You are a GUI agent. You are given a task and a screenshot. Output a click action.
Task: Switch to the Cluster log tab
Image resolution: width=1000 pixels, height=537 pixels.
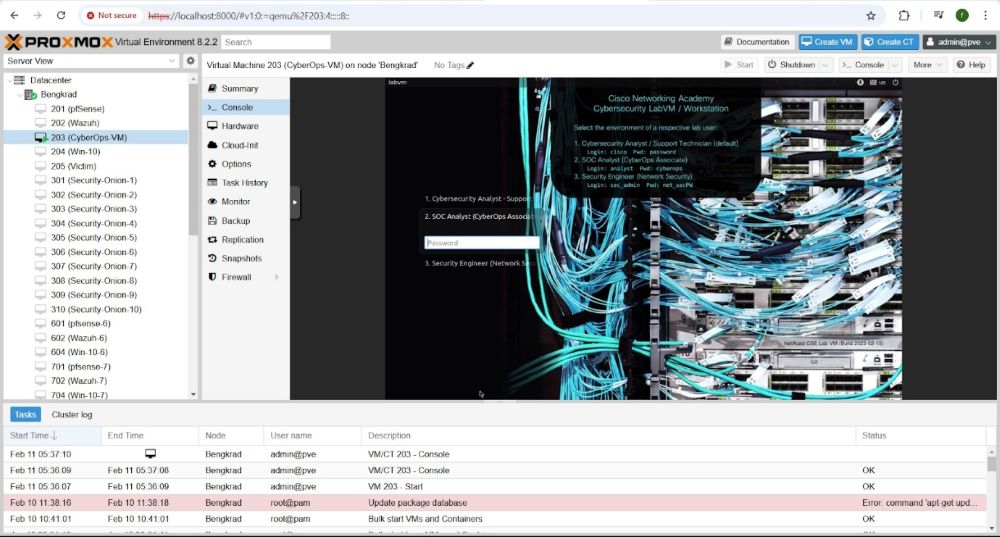pos(72,415)
